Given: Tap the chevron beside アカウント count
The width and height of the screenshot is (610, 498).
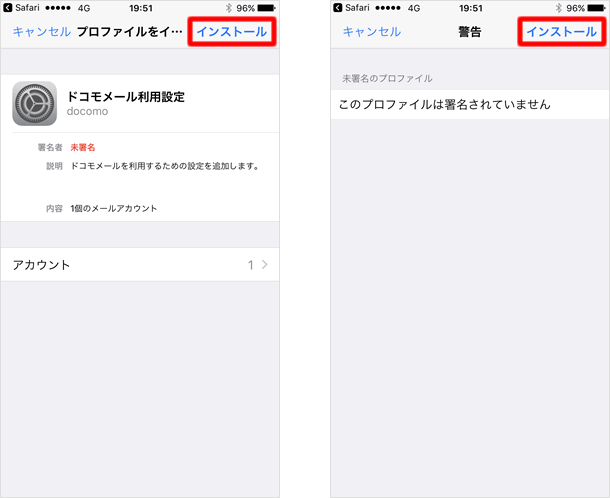Looking at the screenshot, I should tap(265, 265).
